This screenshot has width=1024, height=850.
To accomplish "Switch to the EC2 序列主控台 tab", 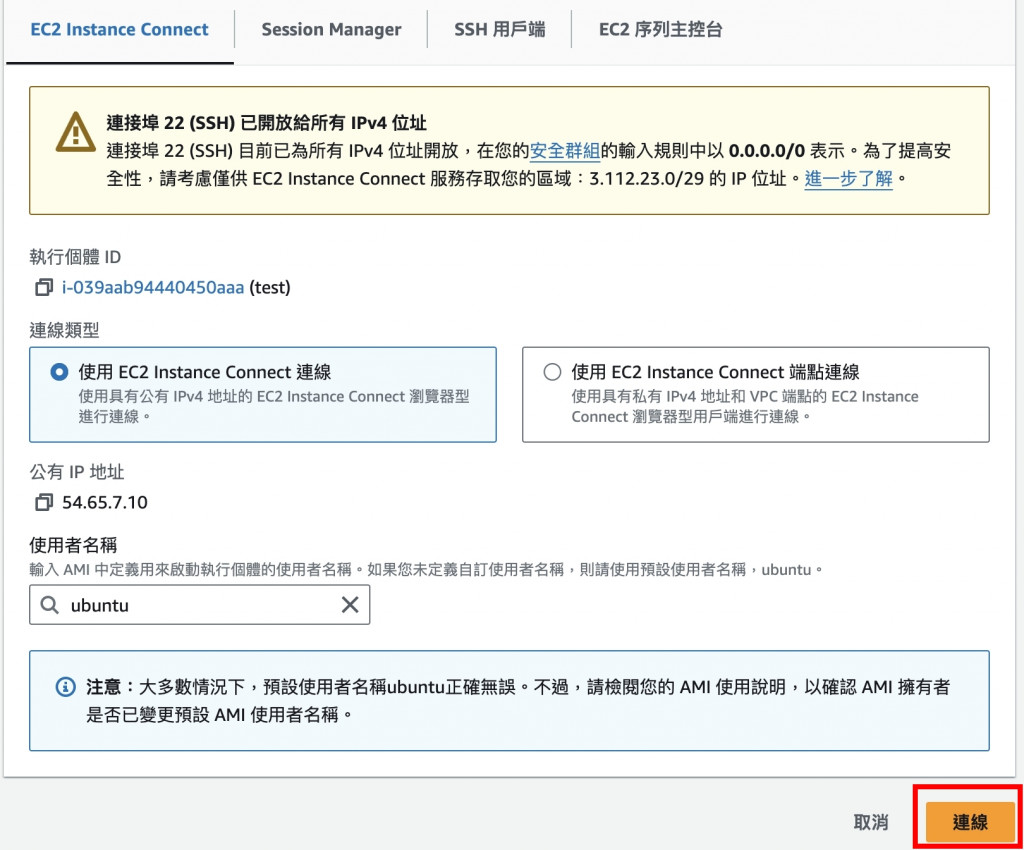I will (660, 30).
